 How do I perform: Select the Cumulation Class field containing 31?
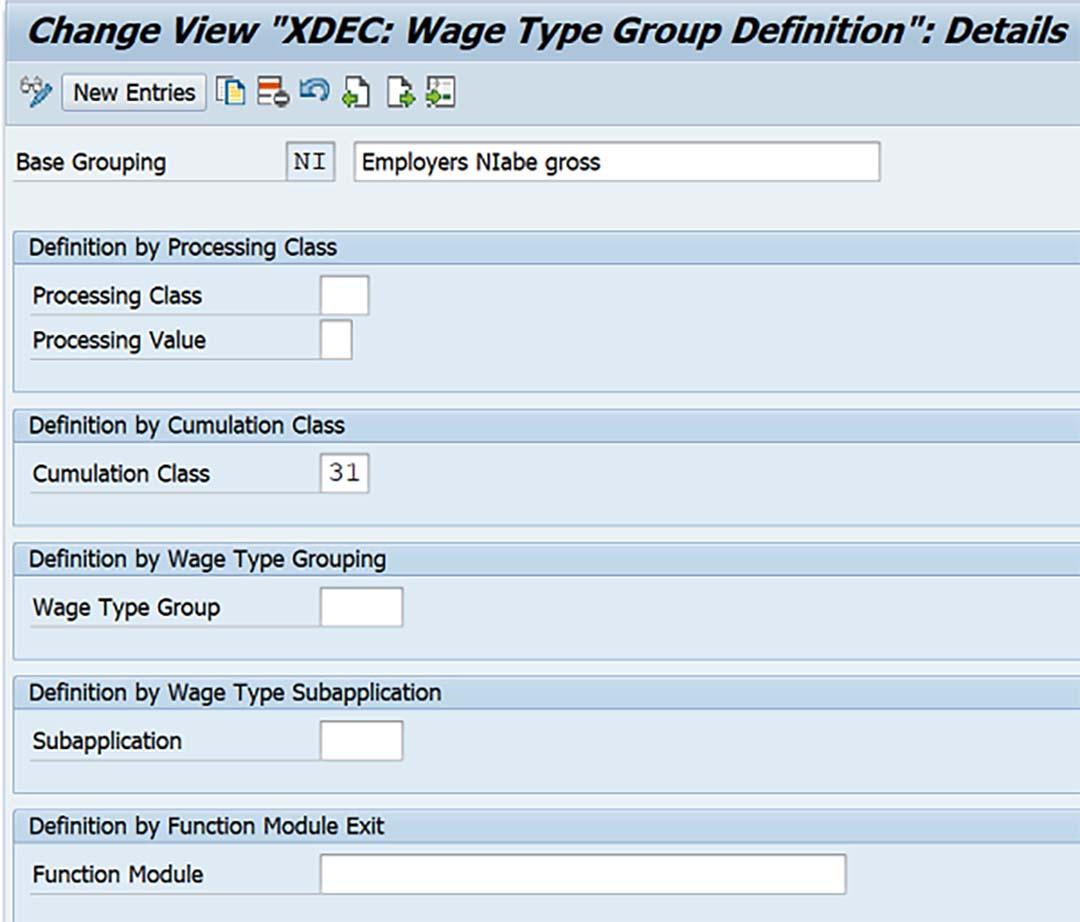pyautogui.click(x=344, y=473)
